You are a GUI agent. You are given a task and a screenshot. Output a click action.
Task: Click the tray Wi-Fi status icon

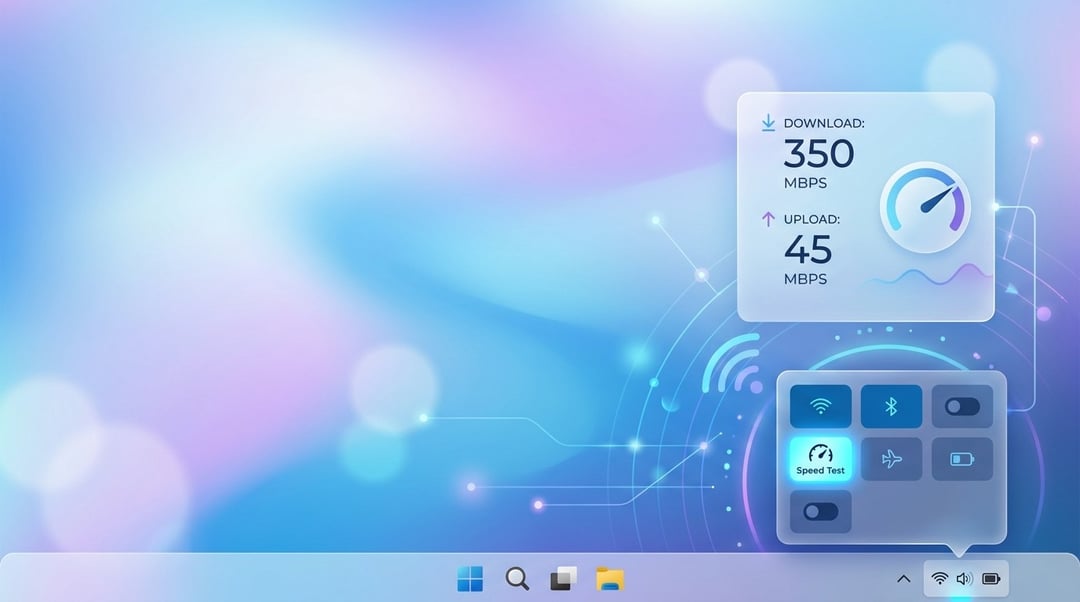click(938, 578)
